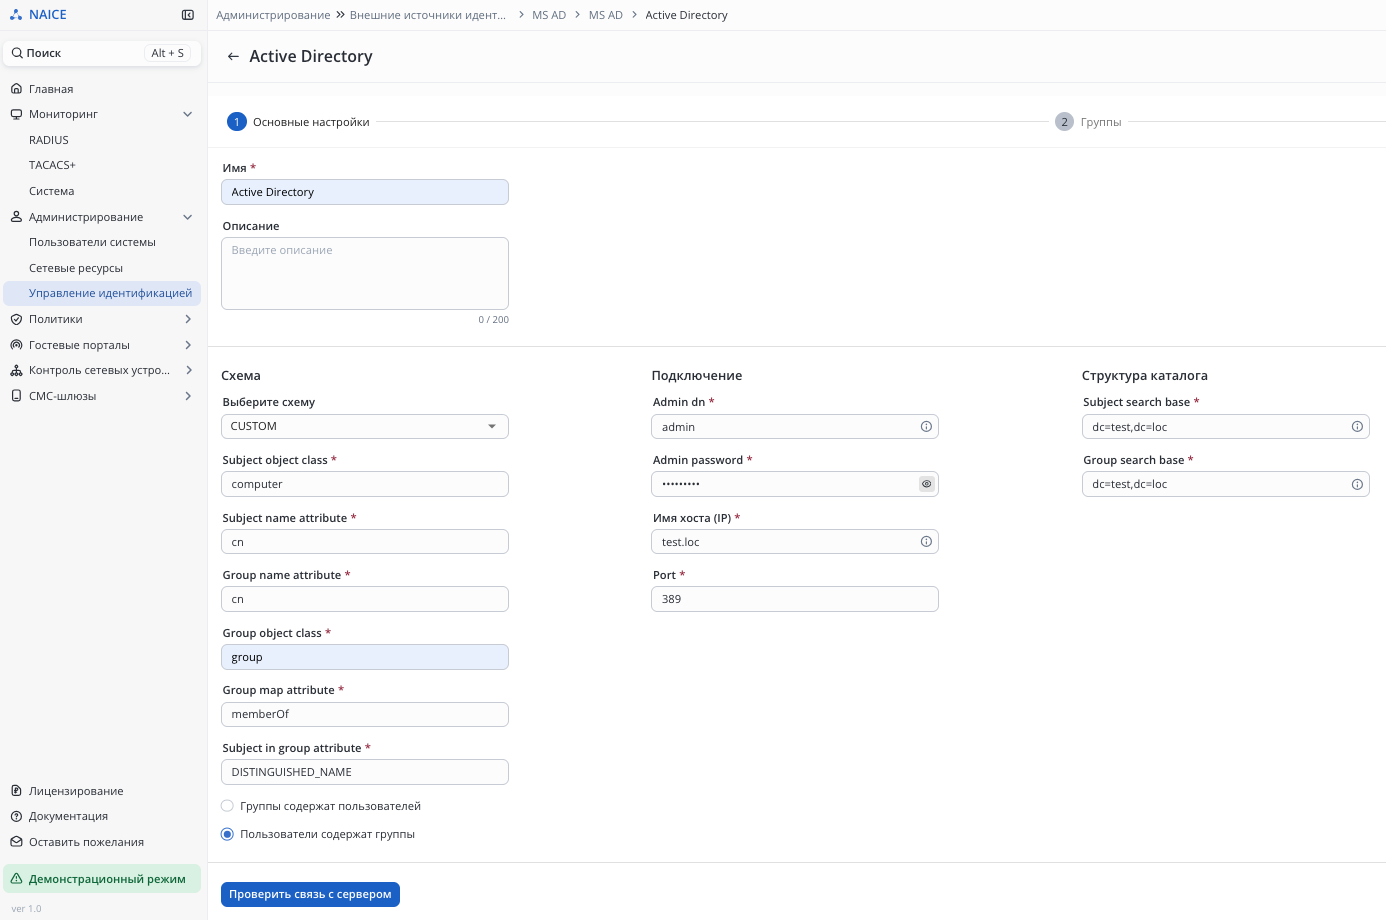Show Admin password with eye icon
Viewport: 1386px width, 920px height.
[926, 484]
